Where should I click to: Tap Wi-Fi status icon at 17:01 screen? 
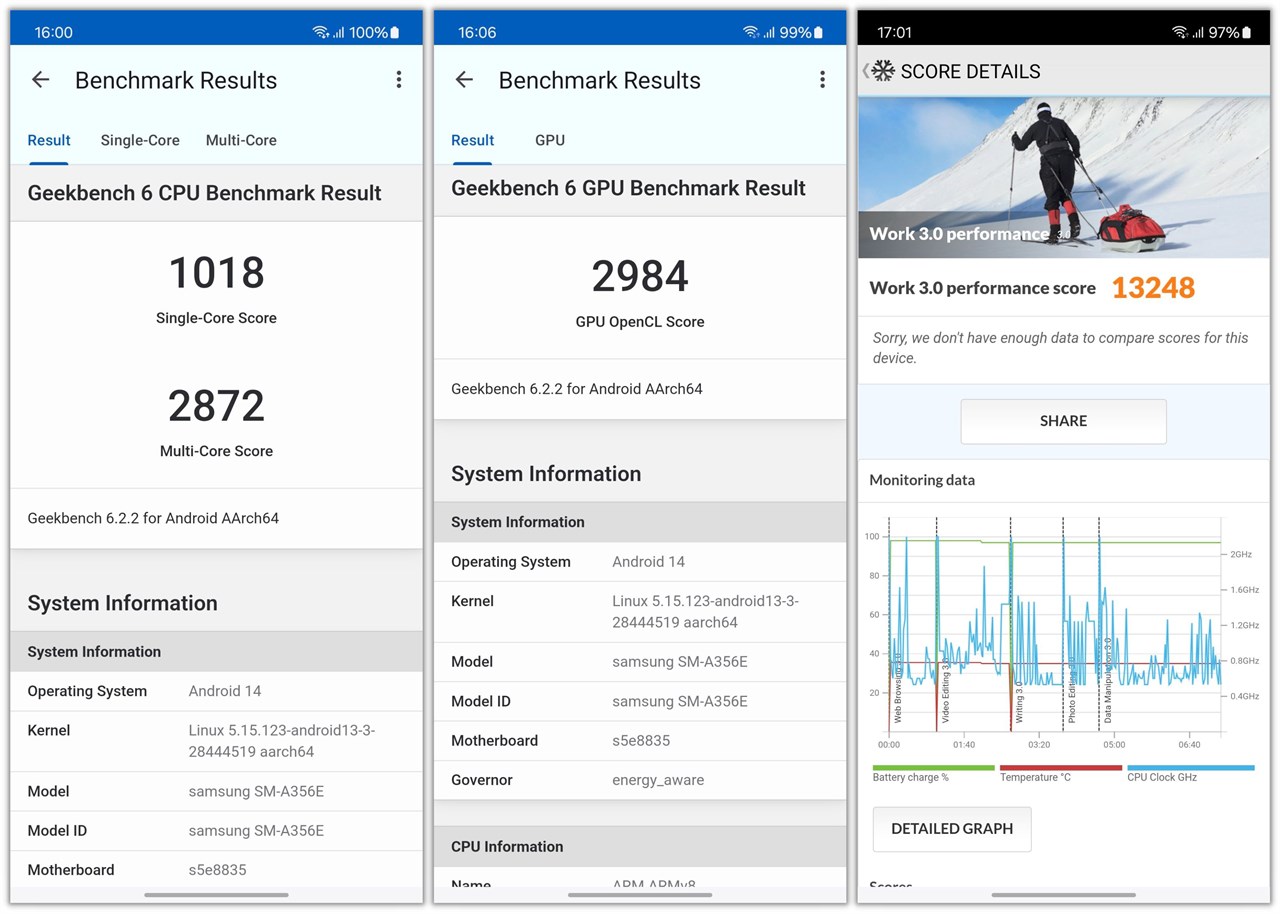point(1180,33)
